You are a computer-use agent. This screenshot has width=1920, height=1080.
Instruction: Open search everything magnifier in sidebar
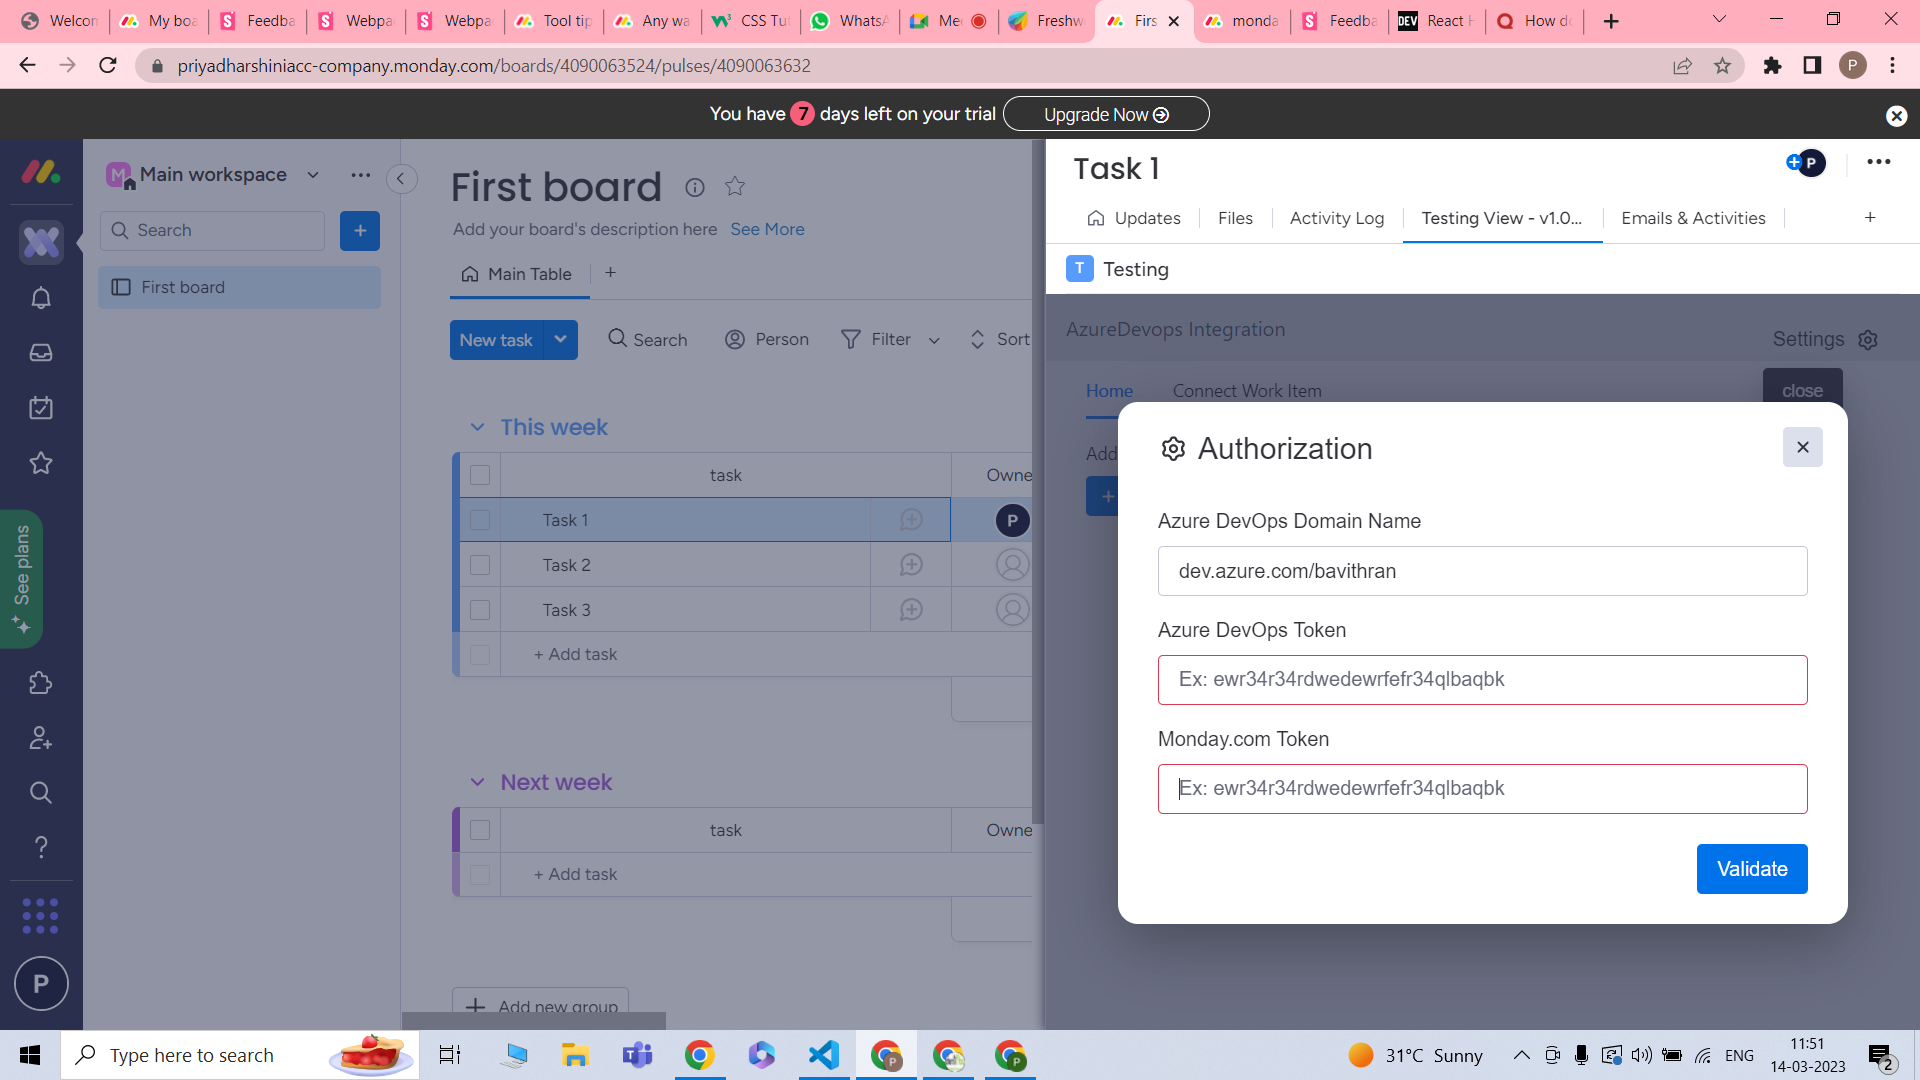(x=41, y=793)
